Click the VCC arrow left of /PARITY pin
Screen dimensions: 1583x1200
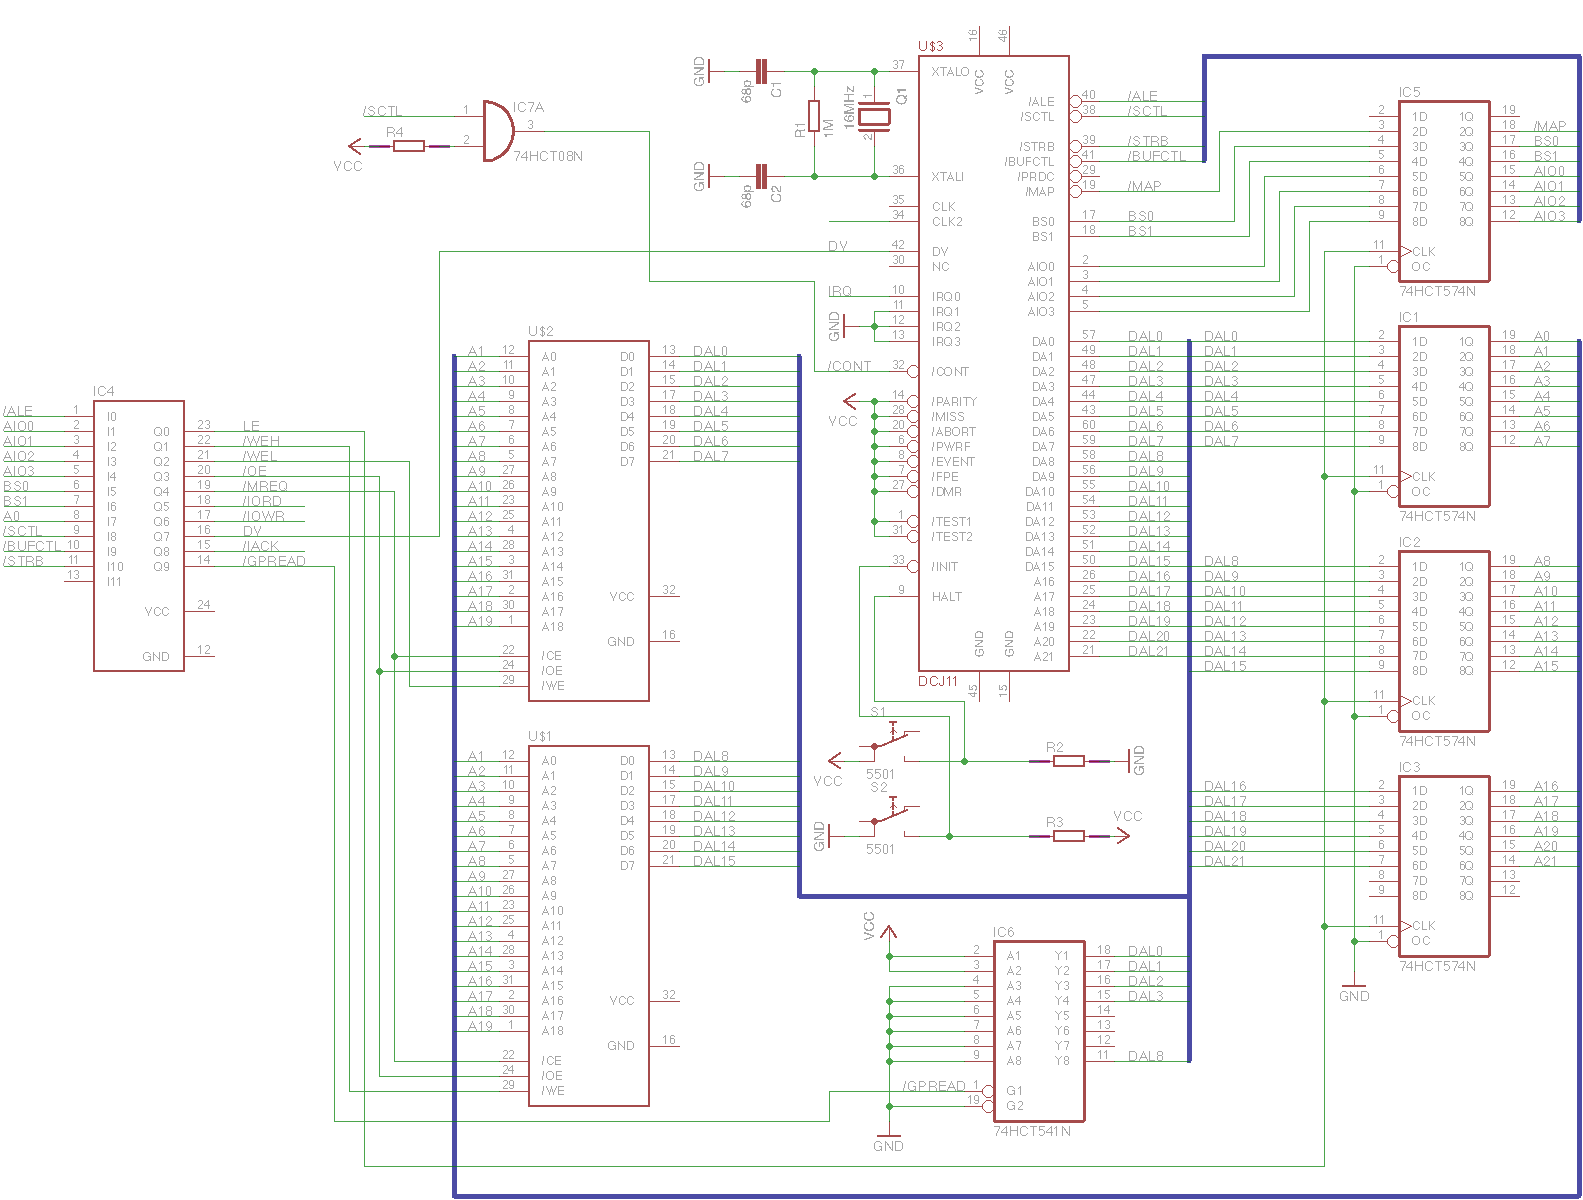tap(850, 401)
